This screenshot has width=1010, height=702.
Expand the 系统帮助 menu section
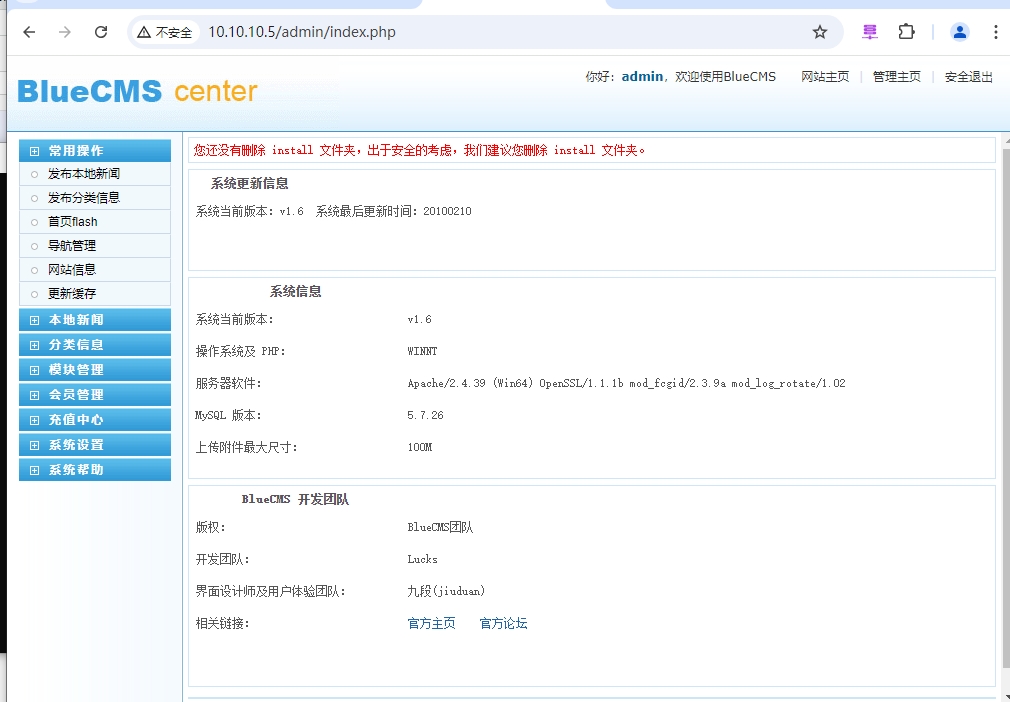point(95,470)
